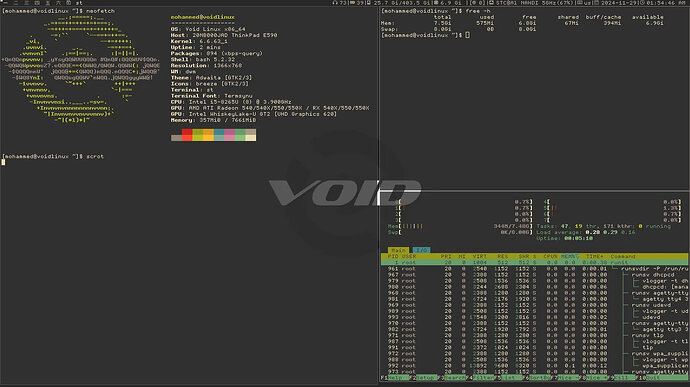The width and height of the screenshot is (690, 387).
Task: Click F8 Nice + in htop
Action: coord(594,378)
